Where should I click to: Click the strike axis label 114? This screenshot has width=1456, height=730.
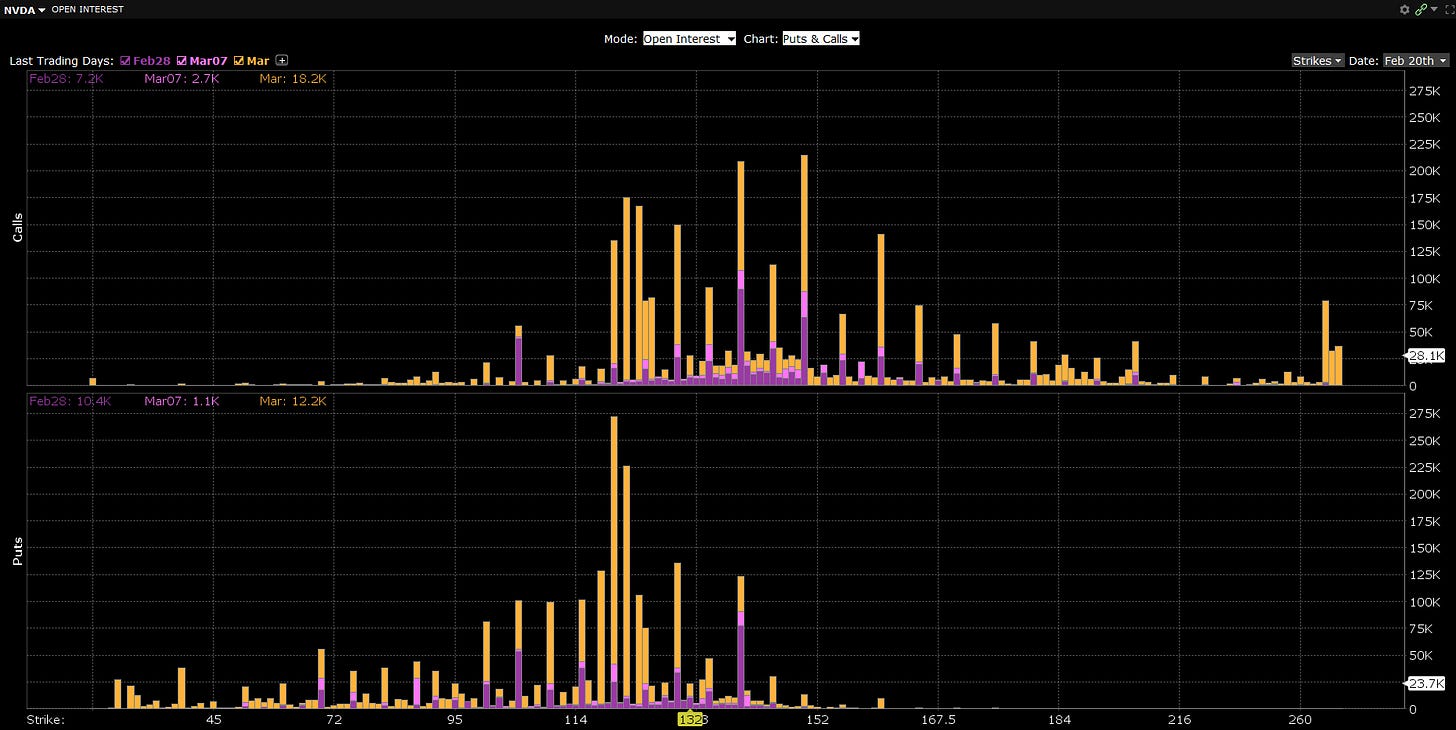click(x=575, y=719)
